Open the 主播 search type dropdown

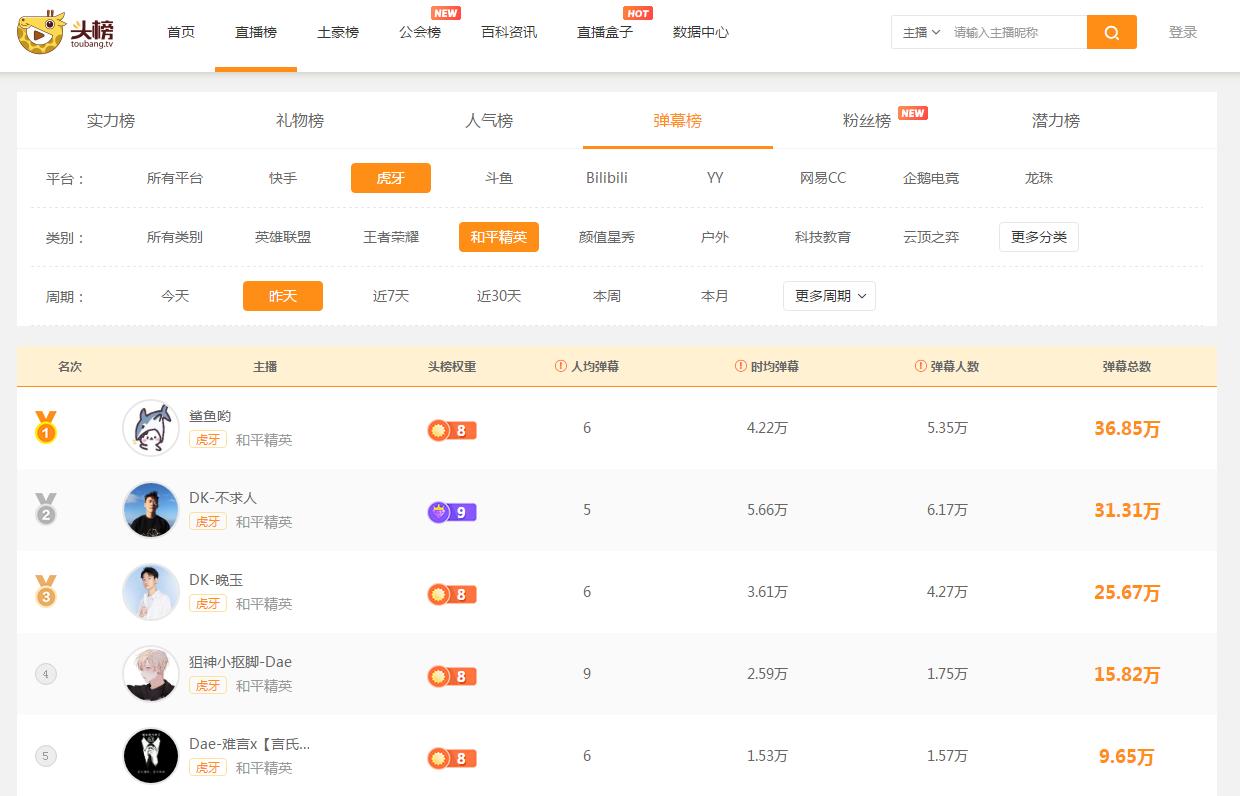click(x=921, y=32)
